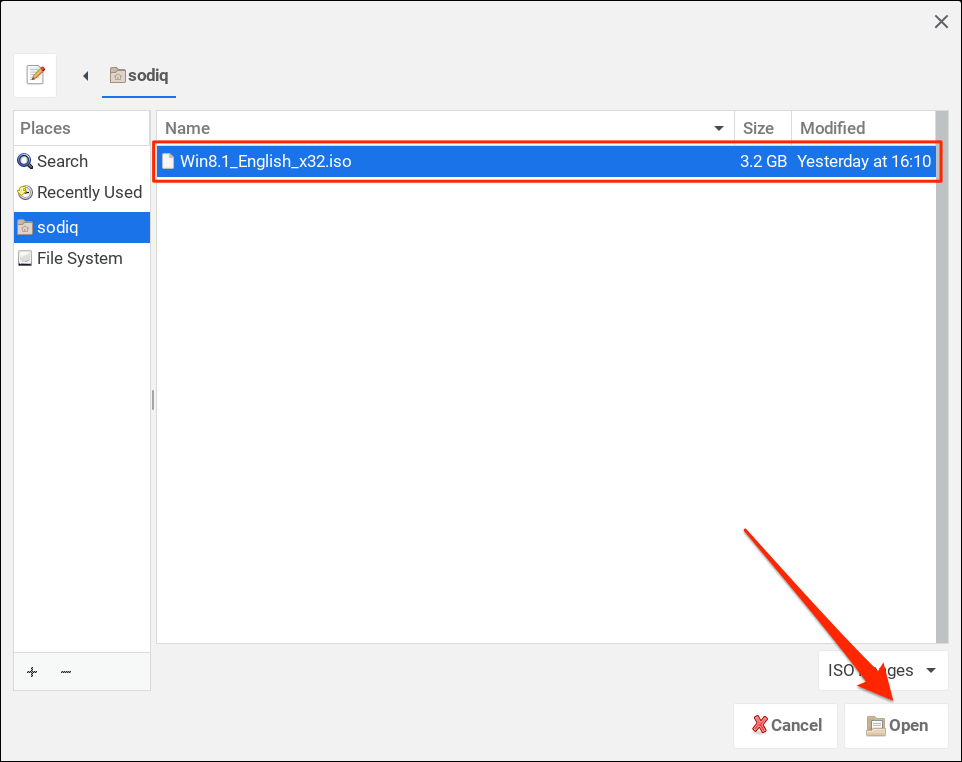Select sodiq folder in Places sidebar

coord(82,228)
